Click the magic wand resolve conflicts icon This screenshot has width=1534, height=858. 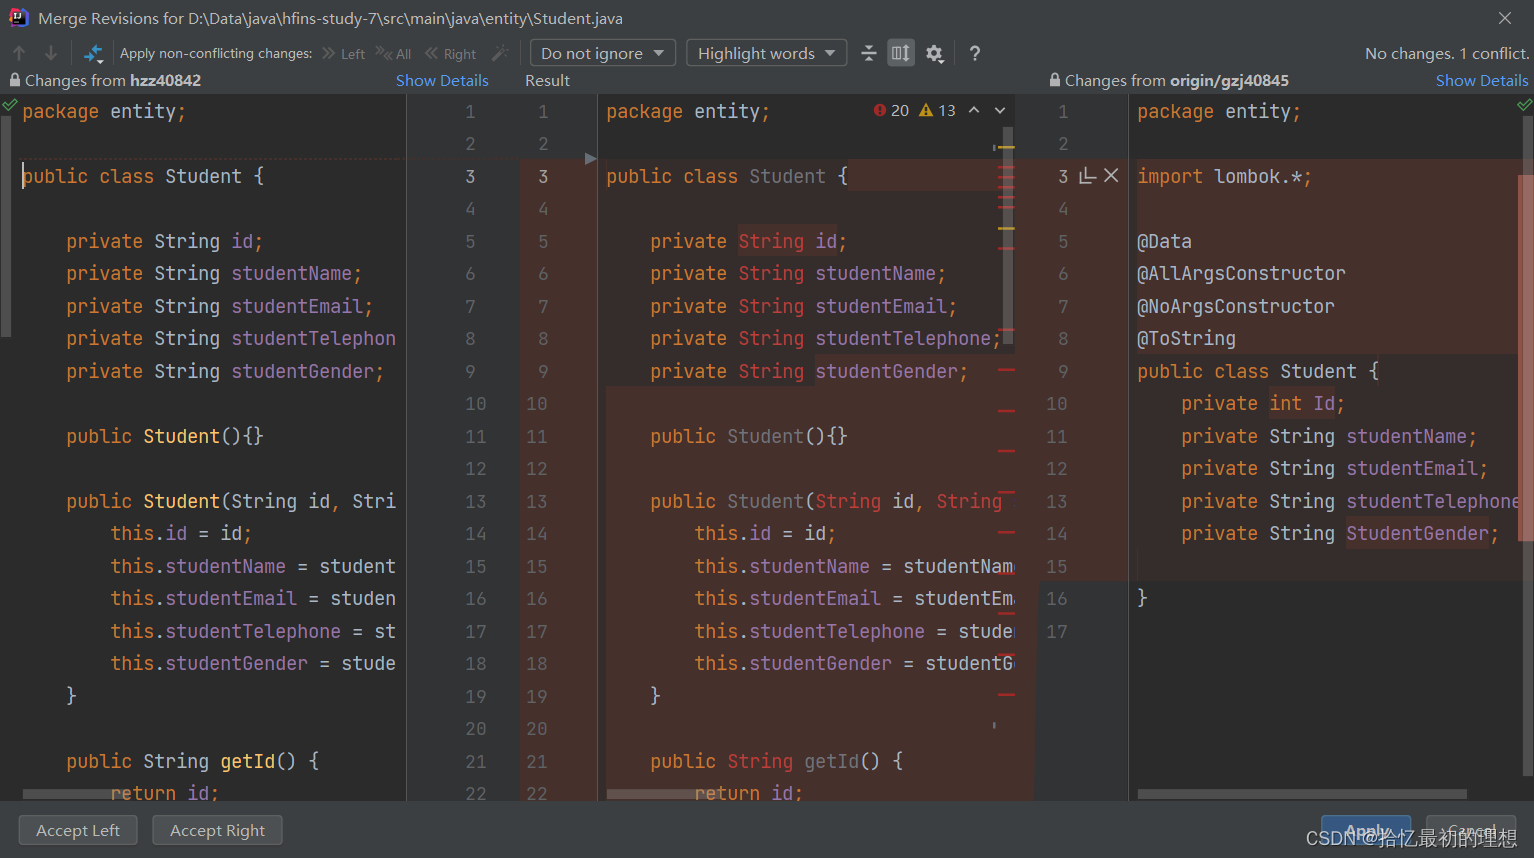[x=500, y=53]
